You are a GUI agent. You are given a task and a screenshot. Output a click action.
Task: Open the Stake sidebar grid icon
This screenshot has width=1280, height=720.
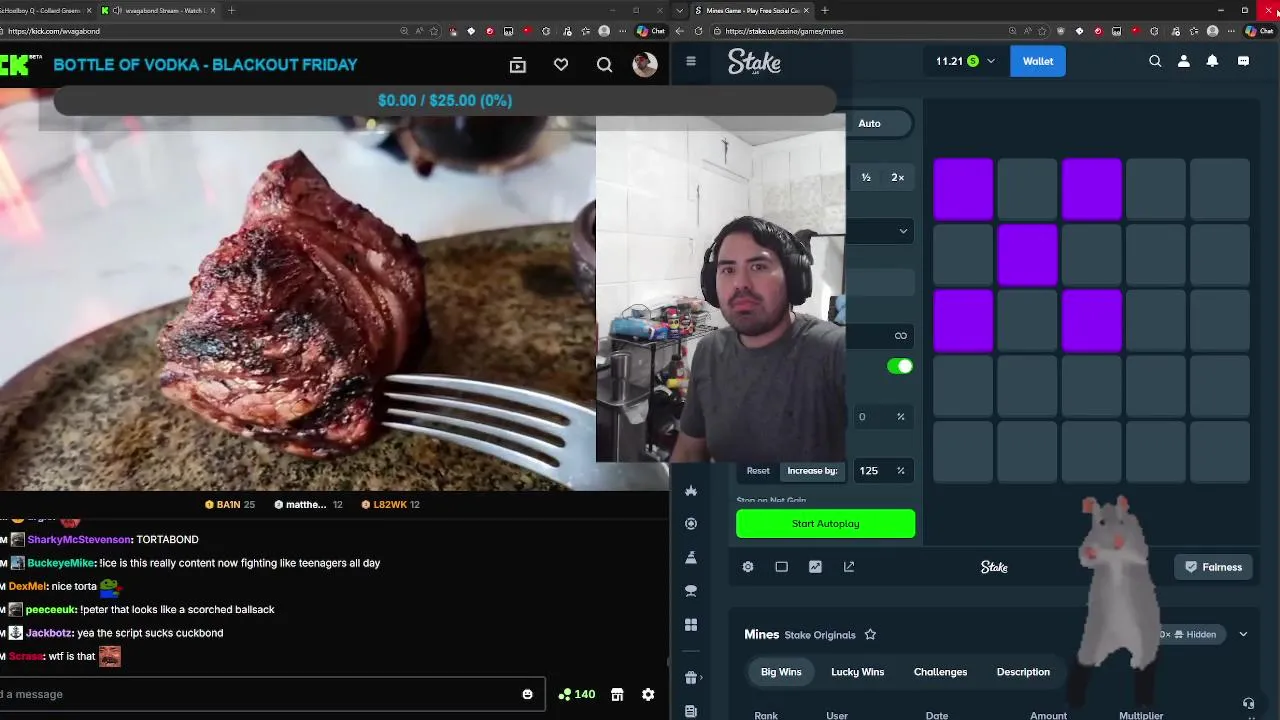[x=691, y=625]
